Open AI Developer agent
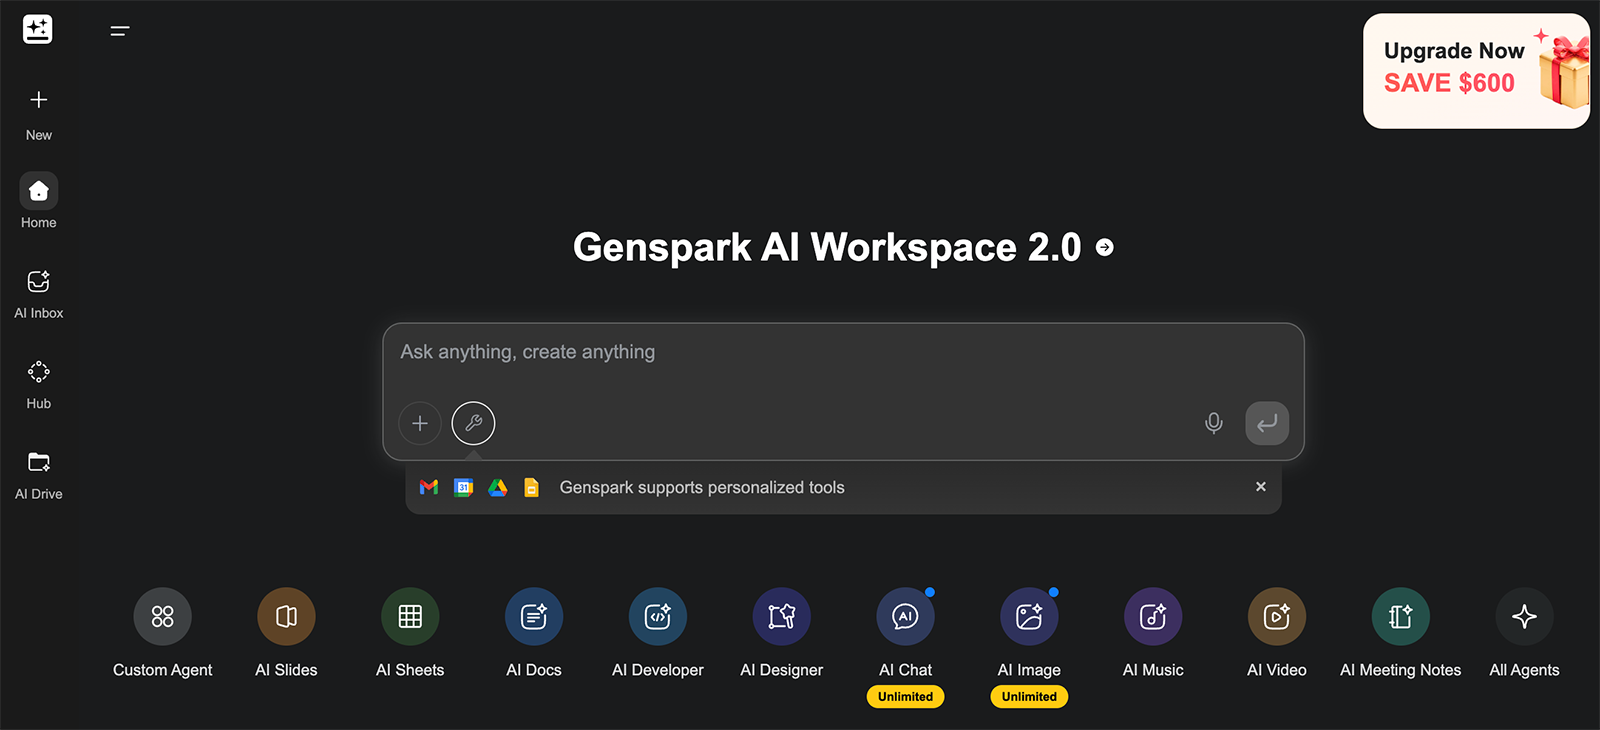1600x730 pixels. click(658, 633)
